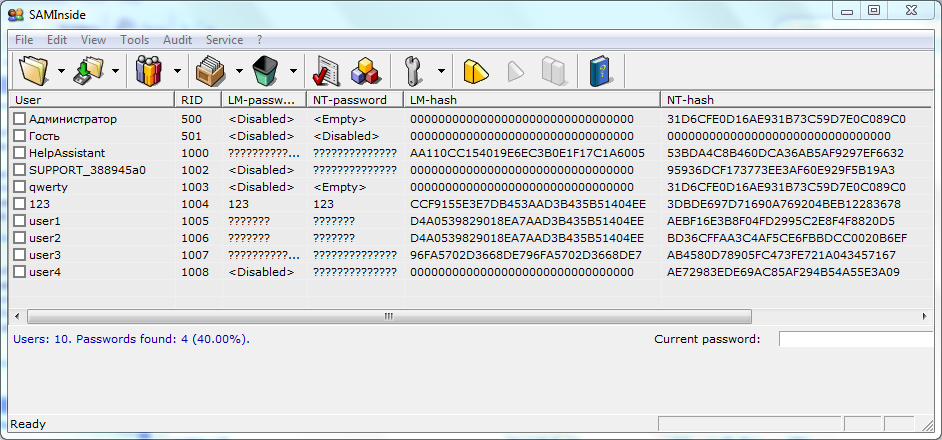Click the colored cubes icon
The height and width of the screenshot is (440, 942).
[x=365, y=71]
